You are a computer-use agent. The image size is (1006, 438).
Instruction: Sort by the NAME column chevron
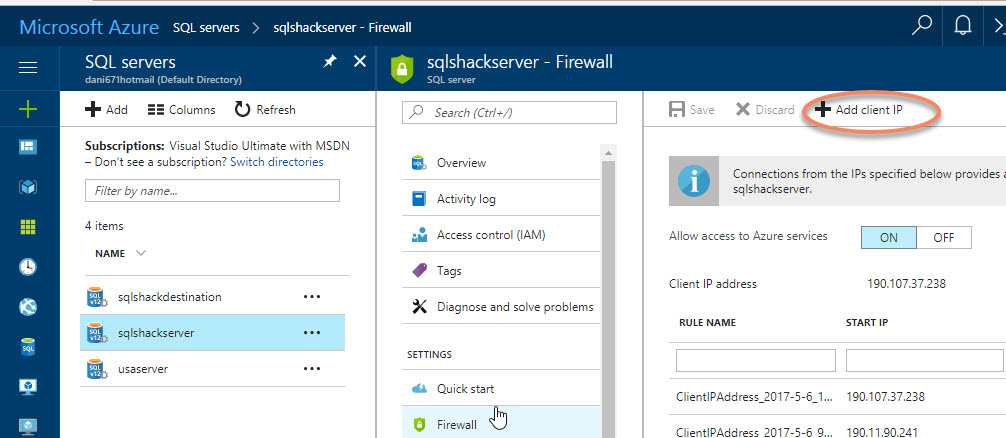(140, 254)
